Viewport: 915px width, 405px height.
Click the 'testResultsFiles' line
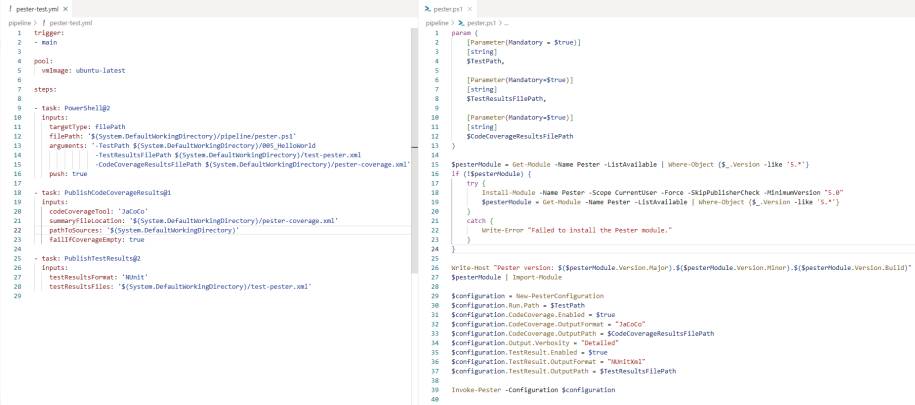[x=180, y=287]
